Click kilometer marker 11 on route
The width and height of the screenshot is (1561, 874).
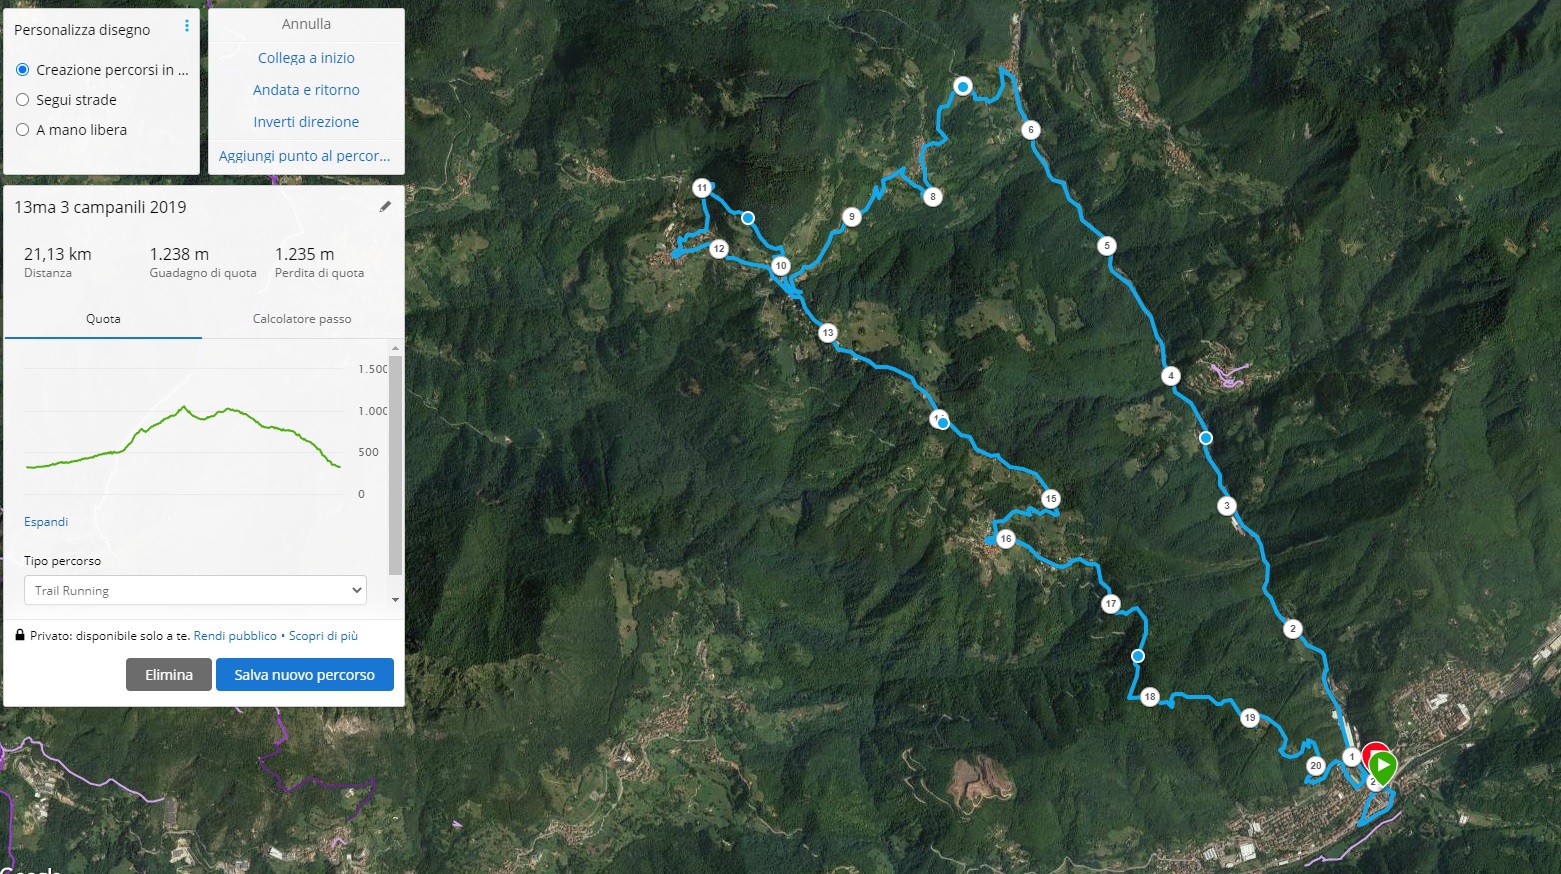coord(702,188)
